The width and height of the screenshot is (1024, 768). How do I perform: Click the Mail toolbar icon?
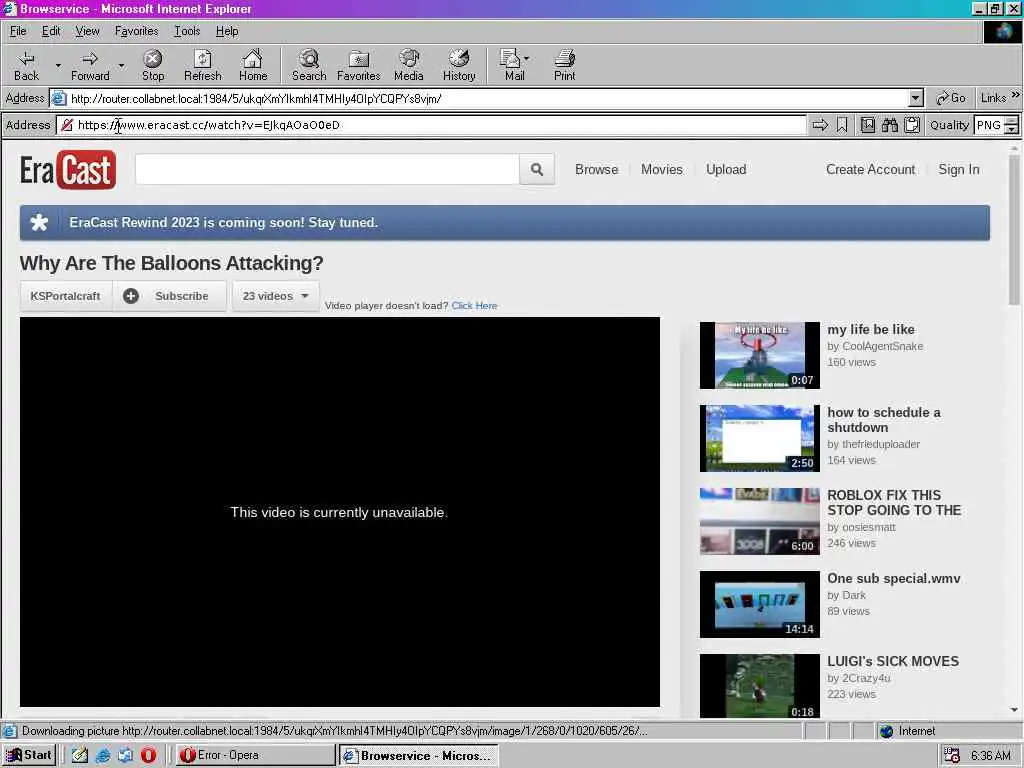[510, 65]
